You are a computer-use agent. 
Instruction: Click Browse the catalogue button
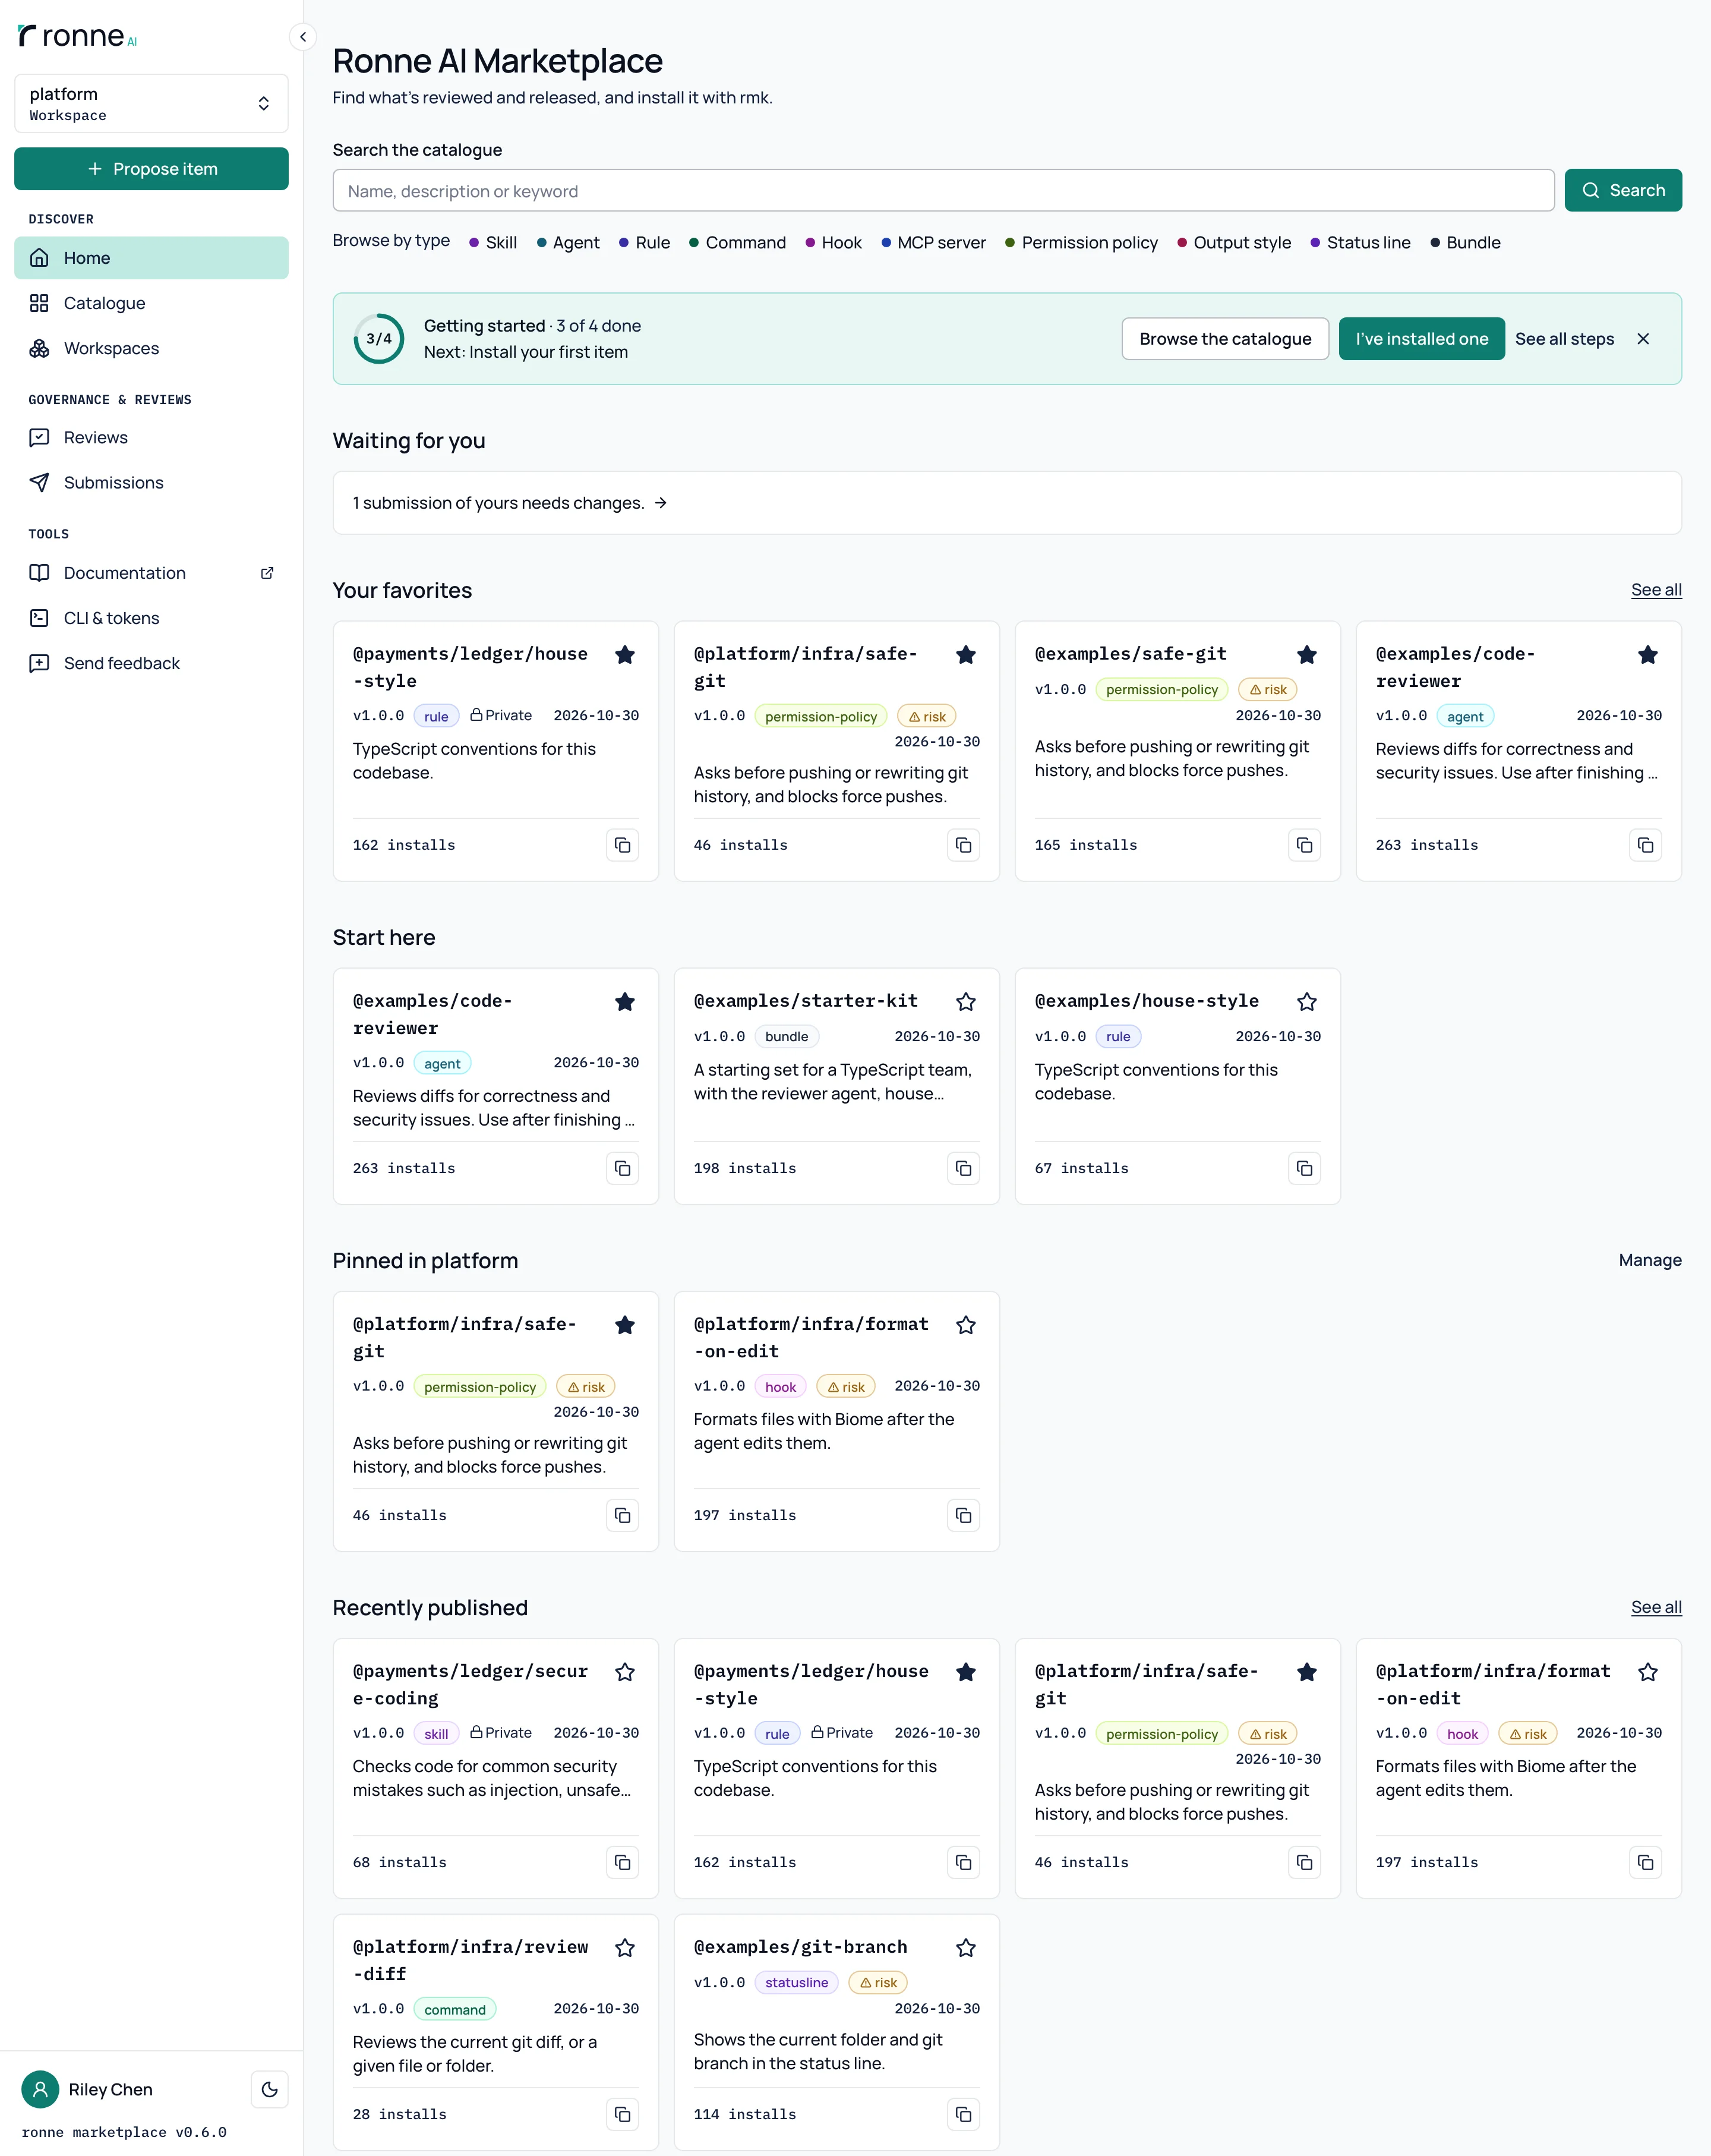1225,339
